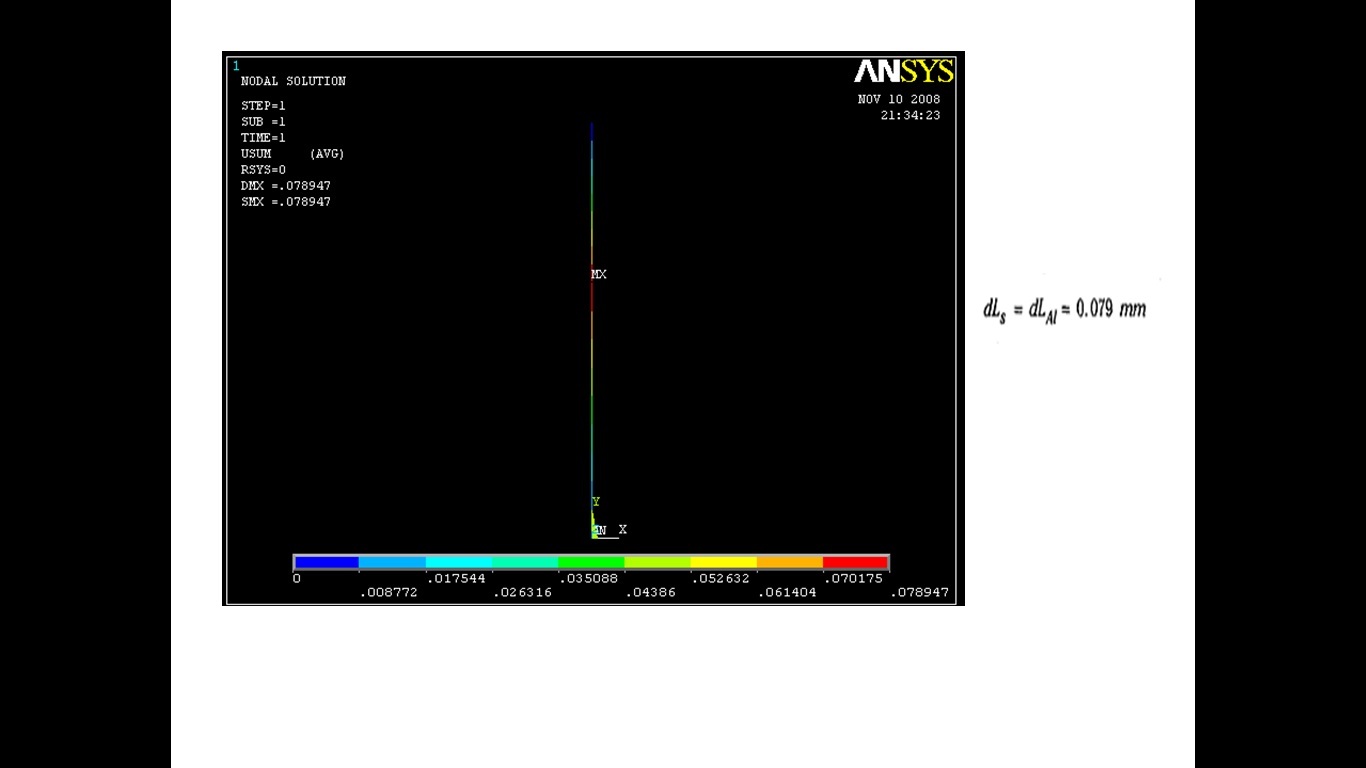This screenshot has width=1366, height=768.
Task: Click the DMX =.078947 value
Action: pos(286,186)
